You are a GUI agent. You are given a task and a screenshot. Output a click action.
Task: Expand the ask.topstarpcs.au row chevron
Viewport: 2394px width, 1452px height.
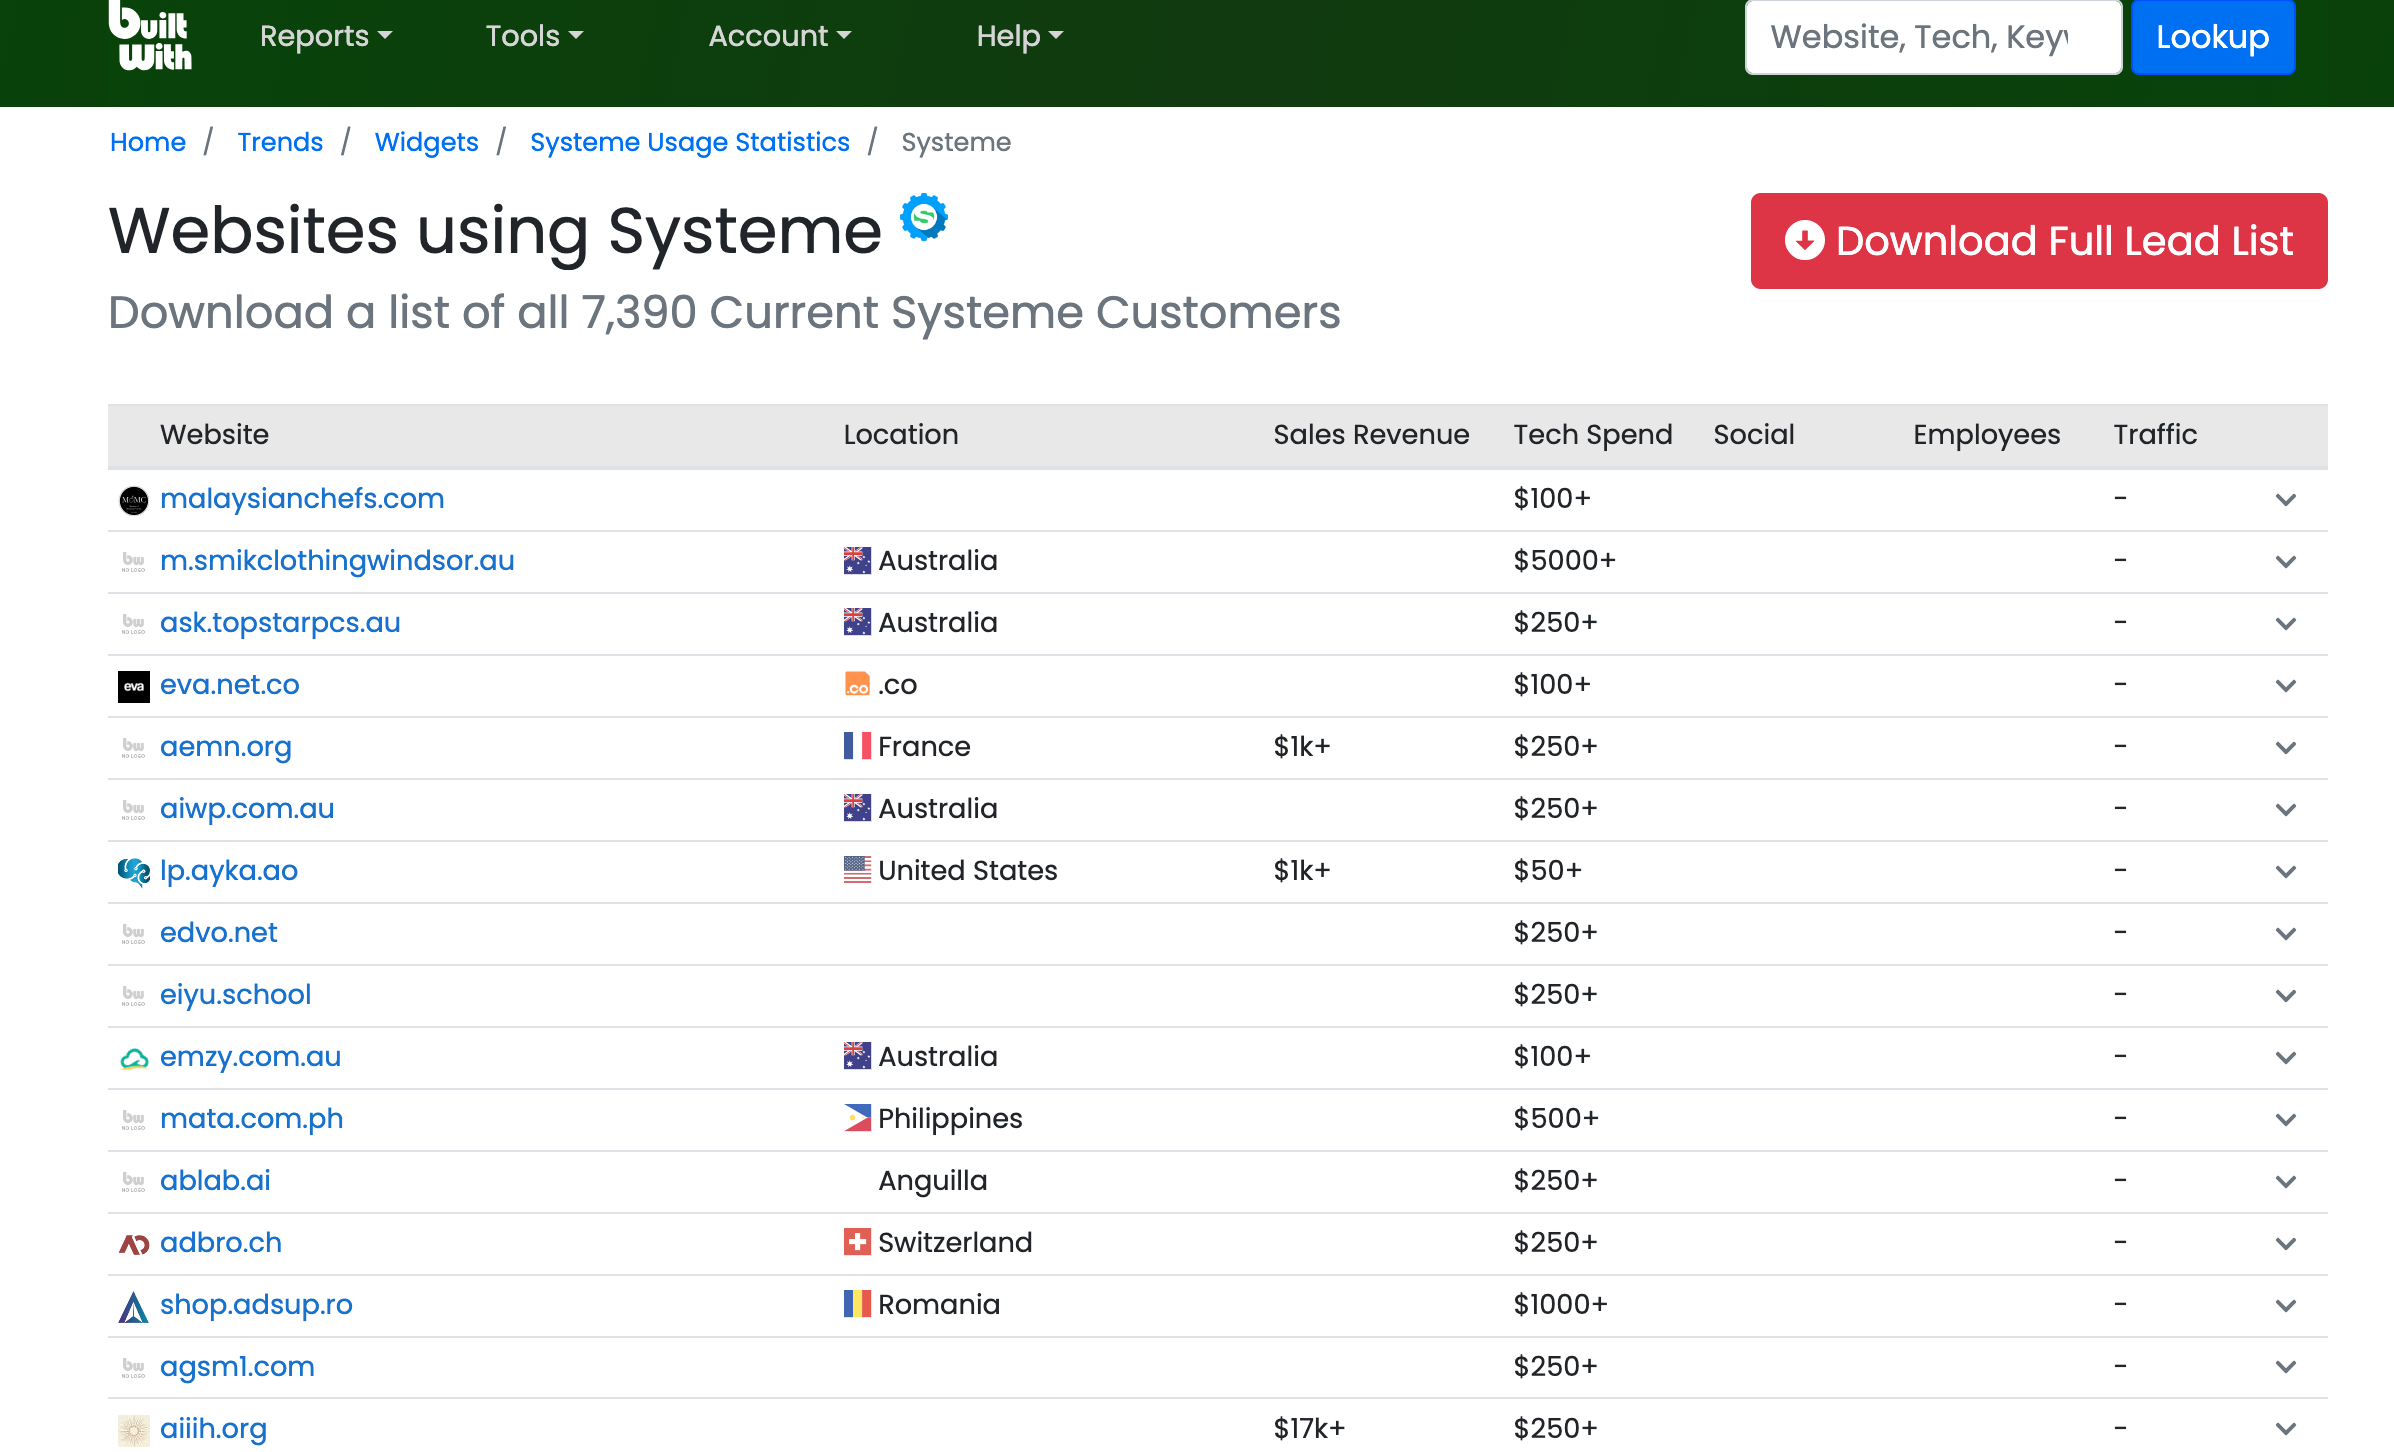pos(2285,623)
